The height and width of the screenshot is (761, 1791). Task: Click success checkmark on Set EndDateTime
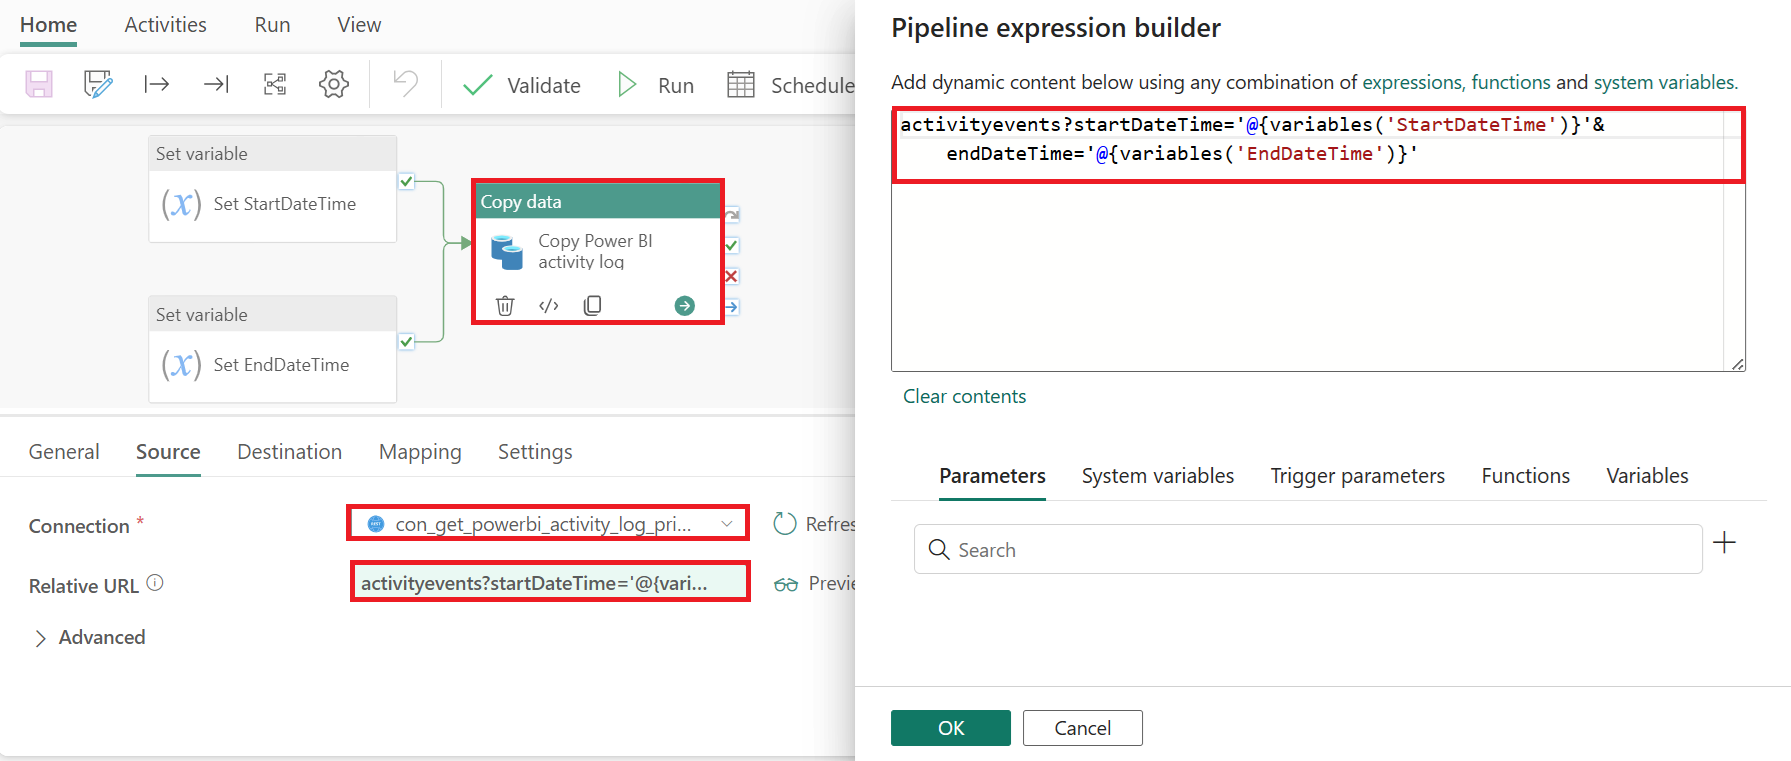pyautogui.click(x=406, y=342)
